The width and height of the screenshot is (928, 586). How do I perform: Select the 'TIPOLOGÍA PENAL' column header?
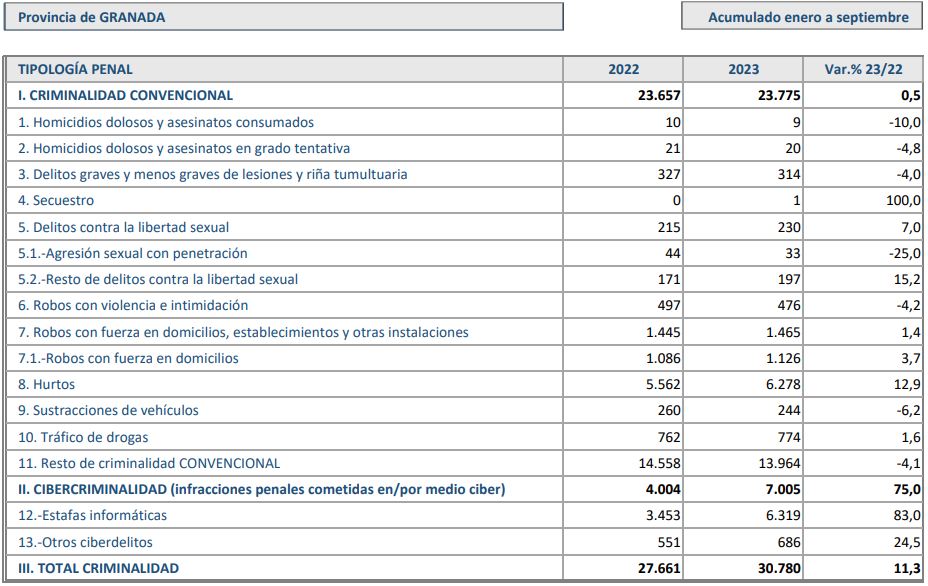[75, 69]
